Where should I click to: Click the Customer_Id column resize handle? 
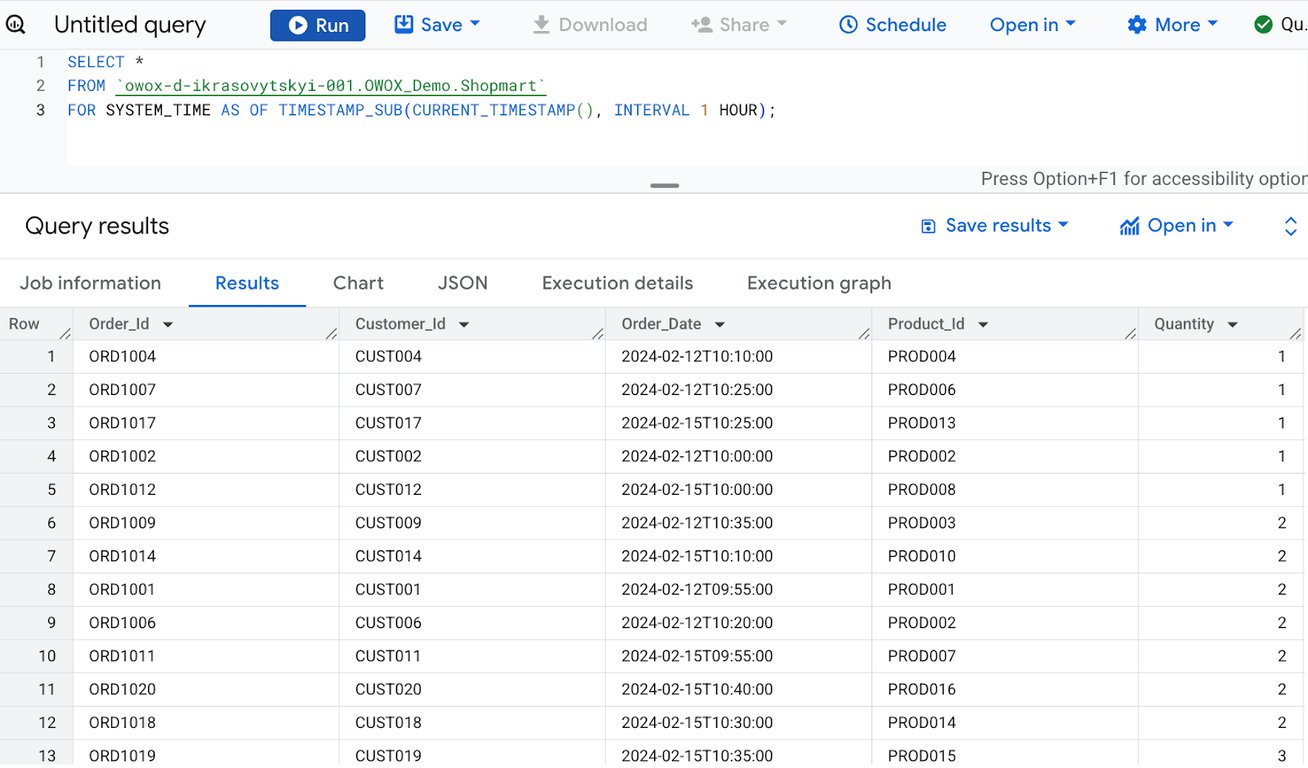(597, 333)
